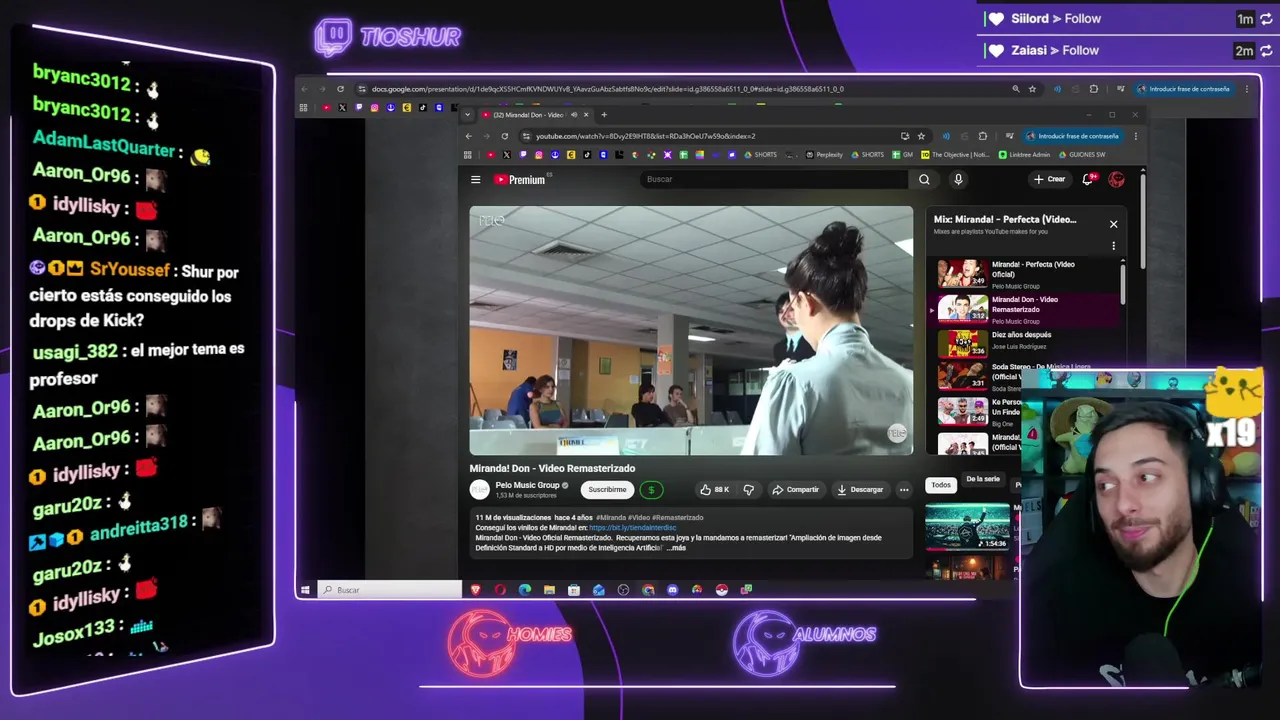The width and height of the screenshot is (1280, 720).
Task: Click the Descargar download button
Action: coord(860,490)
